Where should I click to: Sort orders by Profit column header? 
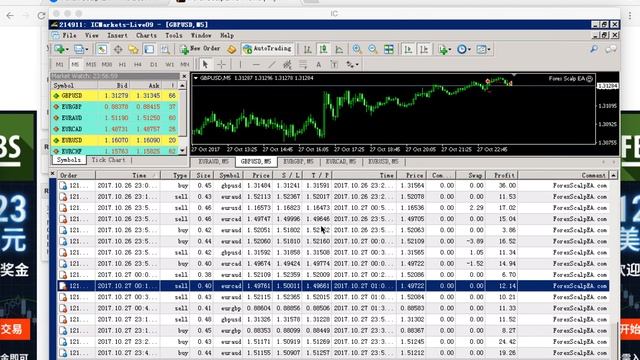[x=502, y=175]
